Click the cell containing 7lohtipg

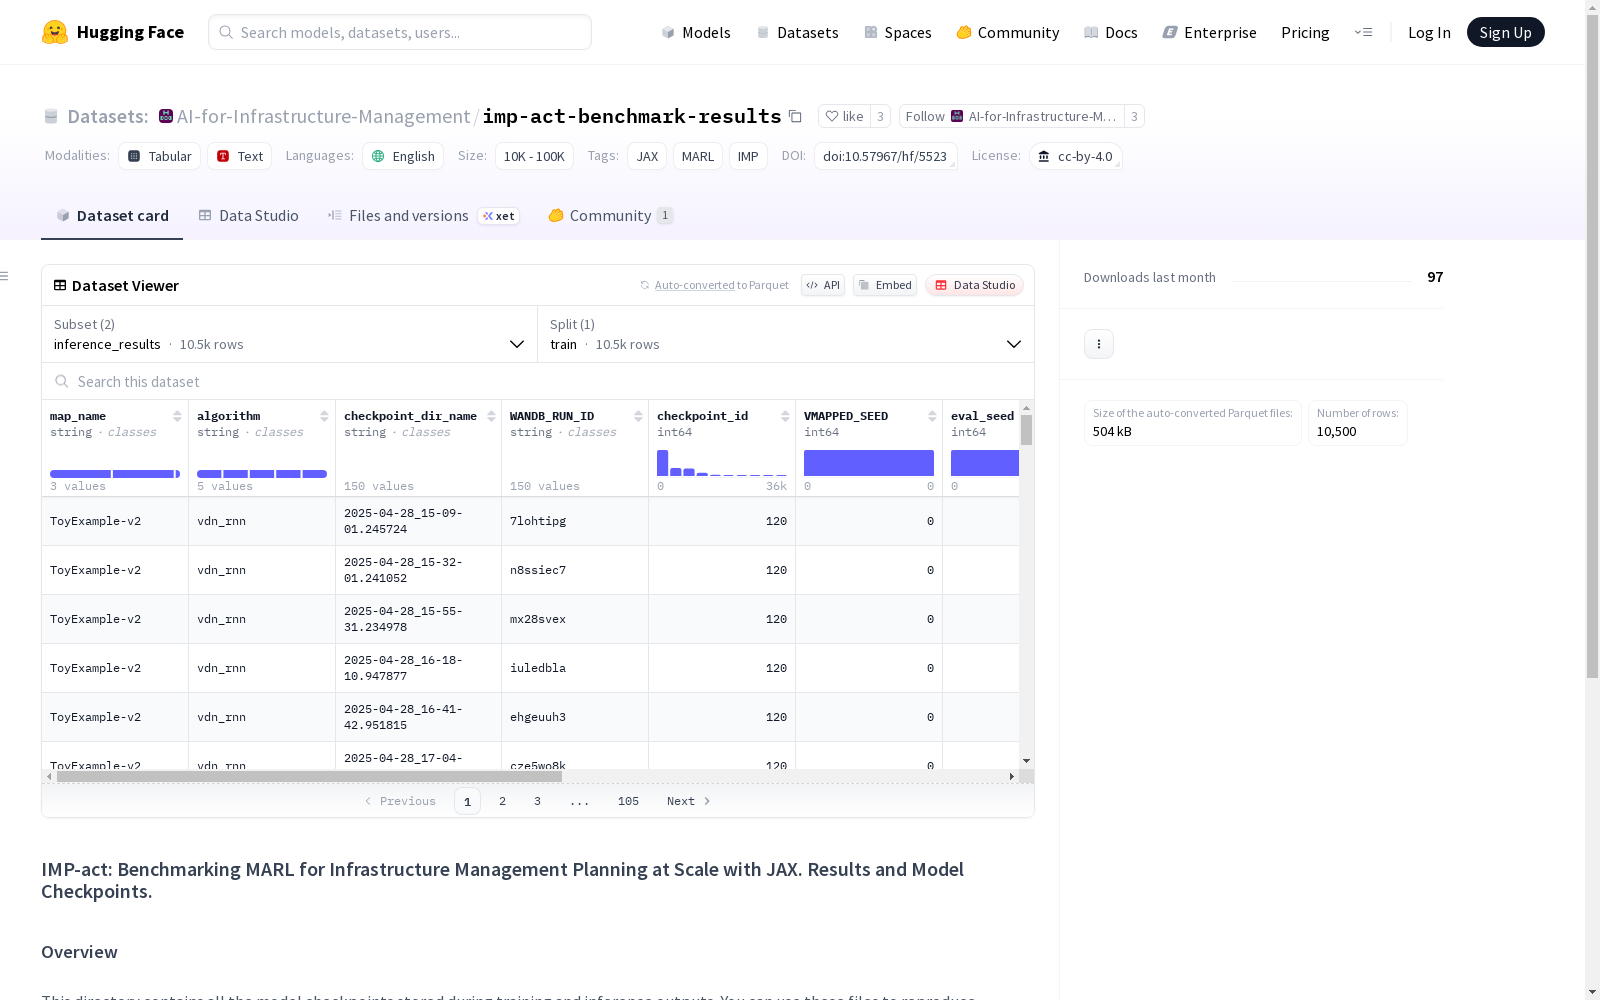point(575,521)
